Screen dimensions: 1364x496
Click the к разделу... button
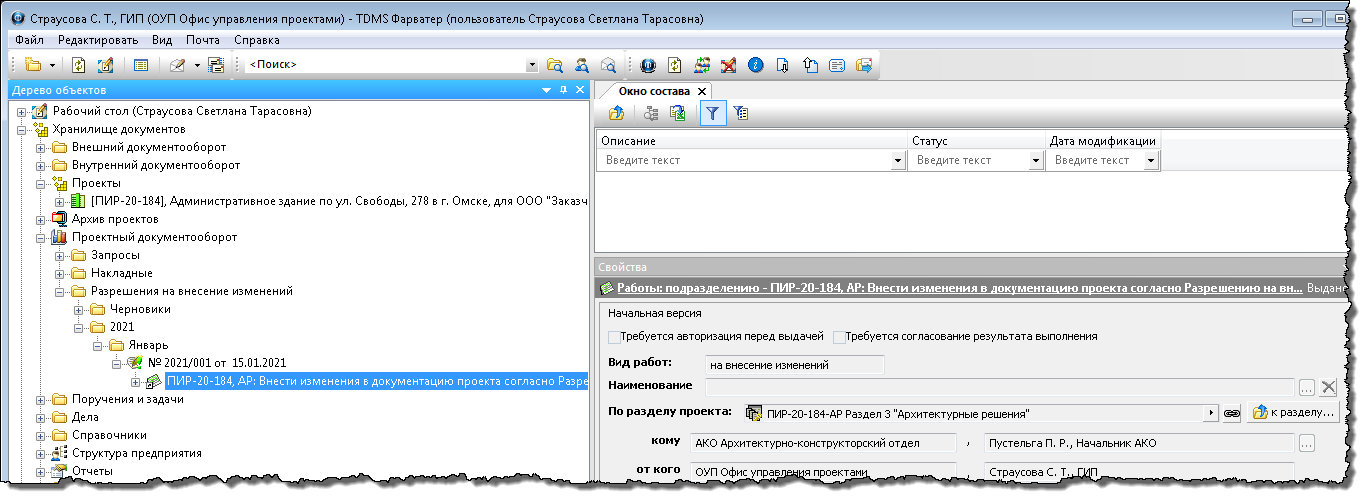(x=1292, y=412)
